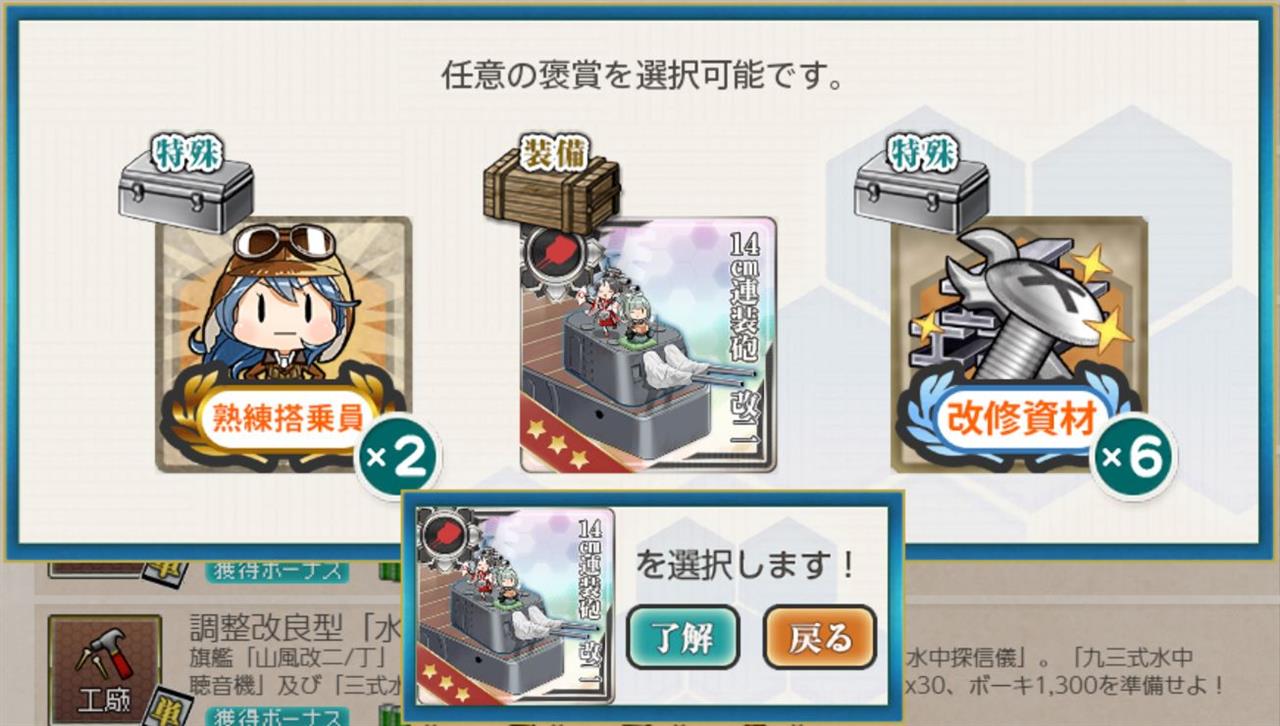Go back using the 戻る button
1280x726 pixels.
pos(820,638)
